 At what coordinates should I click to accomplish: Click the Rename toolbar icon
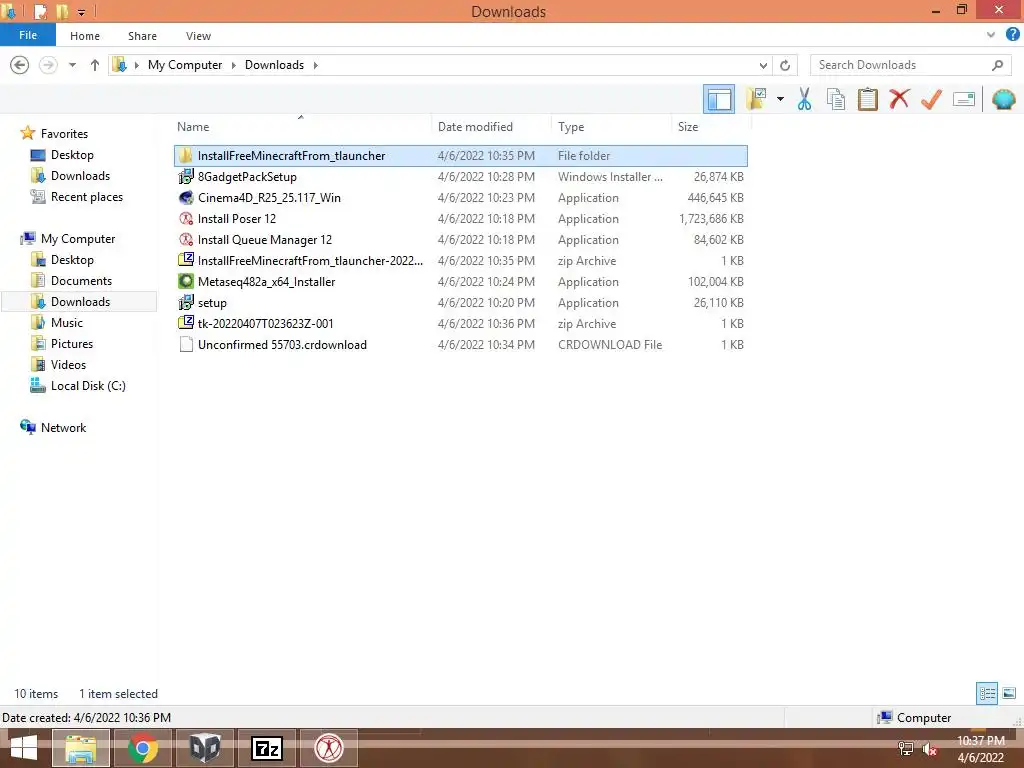[x=964, y=99]
